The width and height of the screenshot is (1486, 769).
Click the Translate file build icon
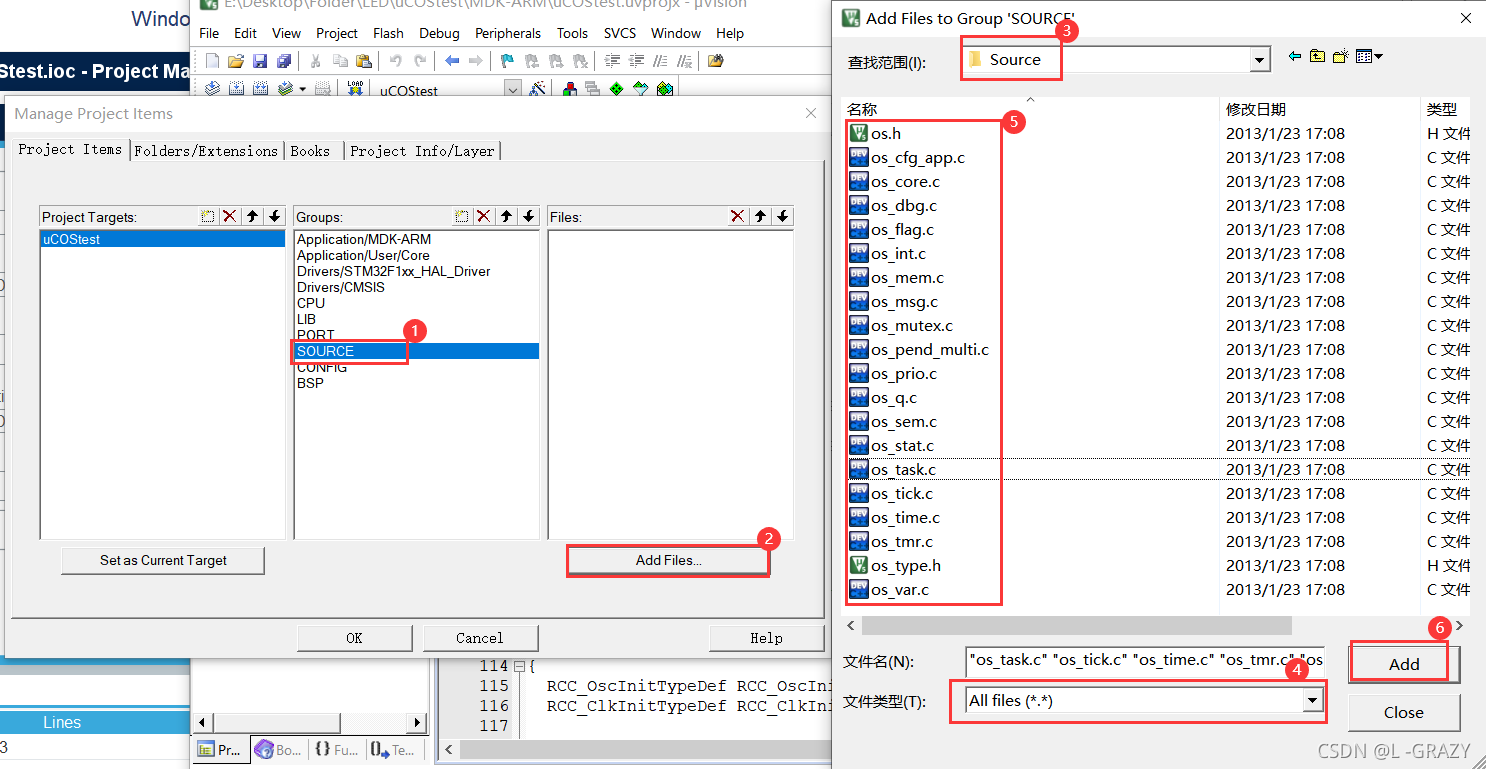pyautogui.click(x=212, y=89)
